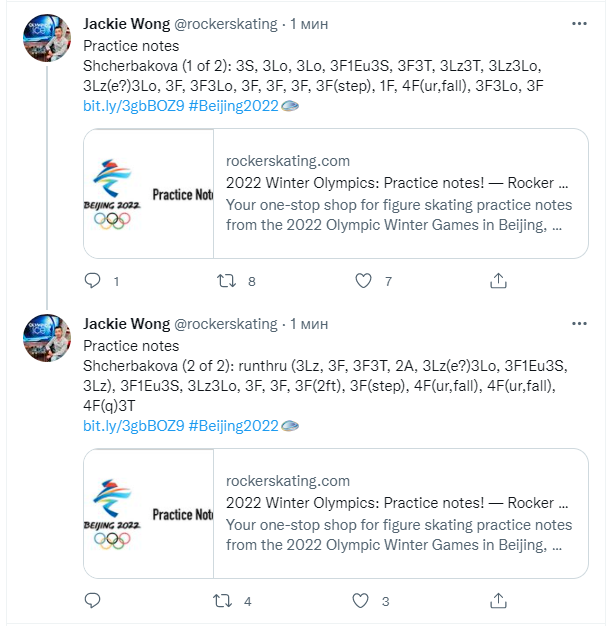Reply to the first Shcherbakova tweet
The height and width of the screenshot is (626, 606).
point(93,281)
